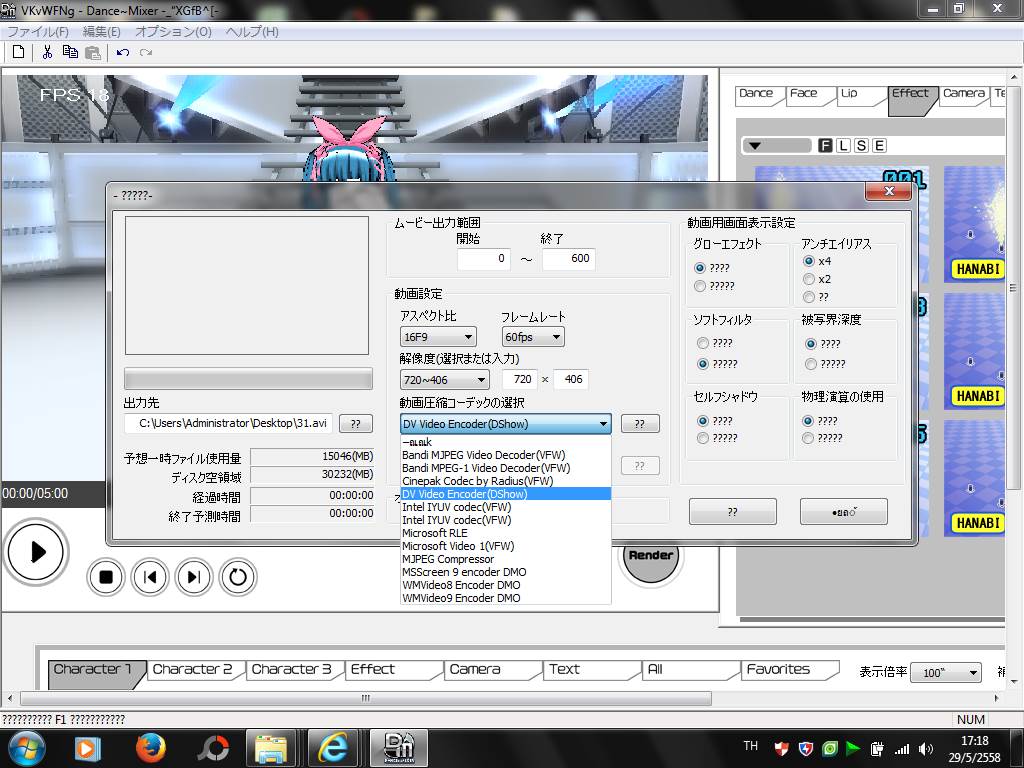Collapse the DV Video Encoder codec combobox
Viewport: 1024px width, 768px height.
coord(505,424)
